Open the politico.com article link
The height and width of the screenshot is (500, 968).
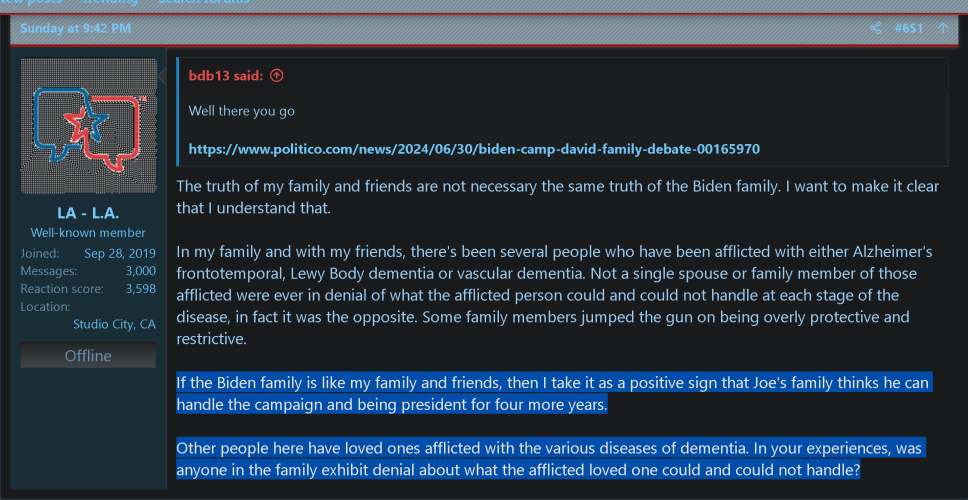(474, 149)
